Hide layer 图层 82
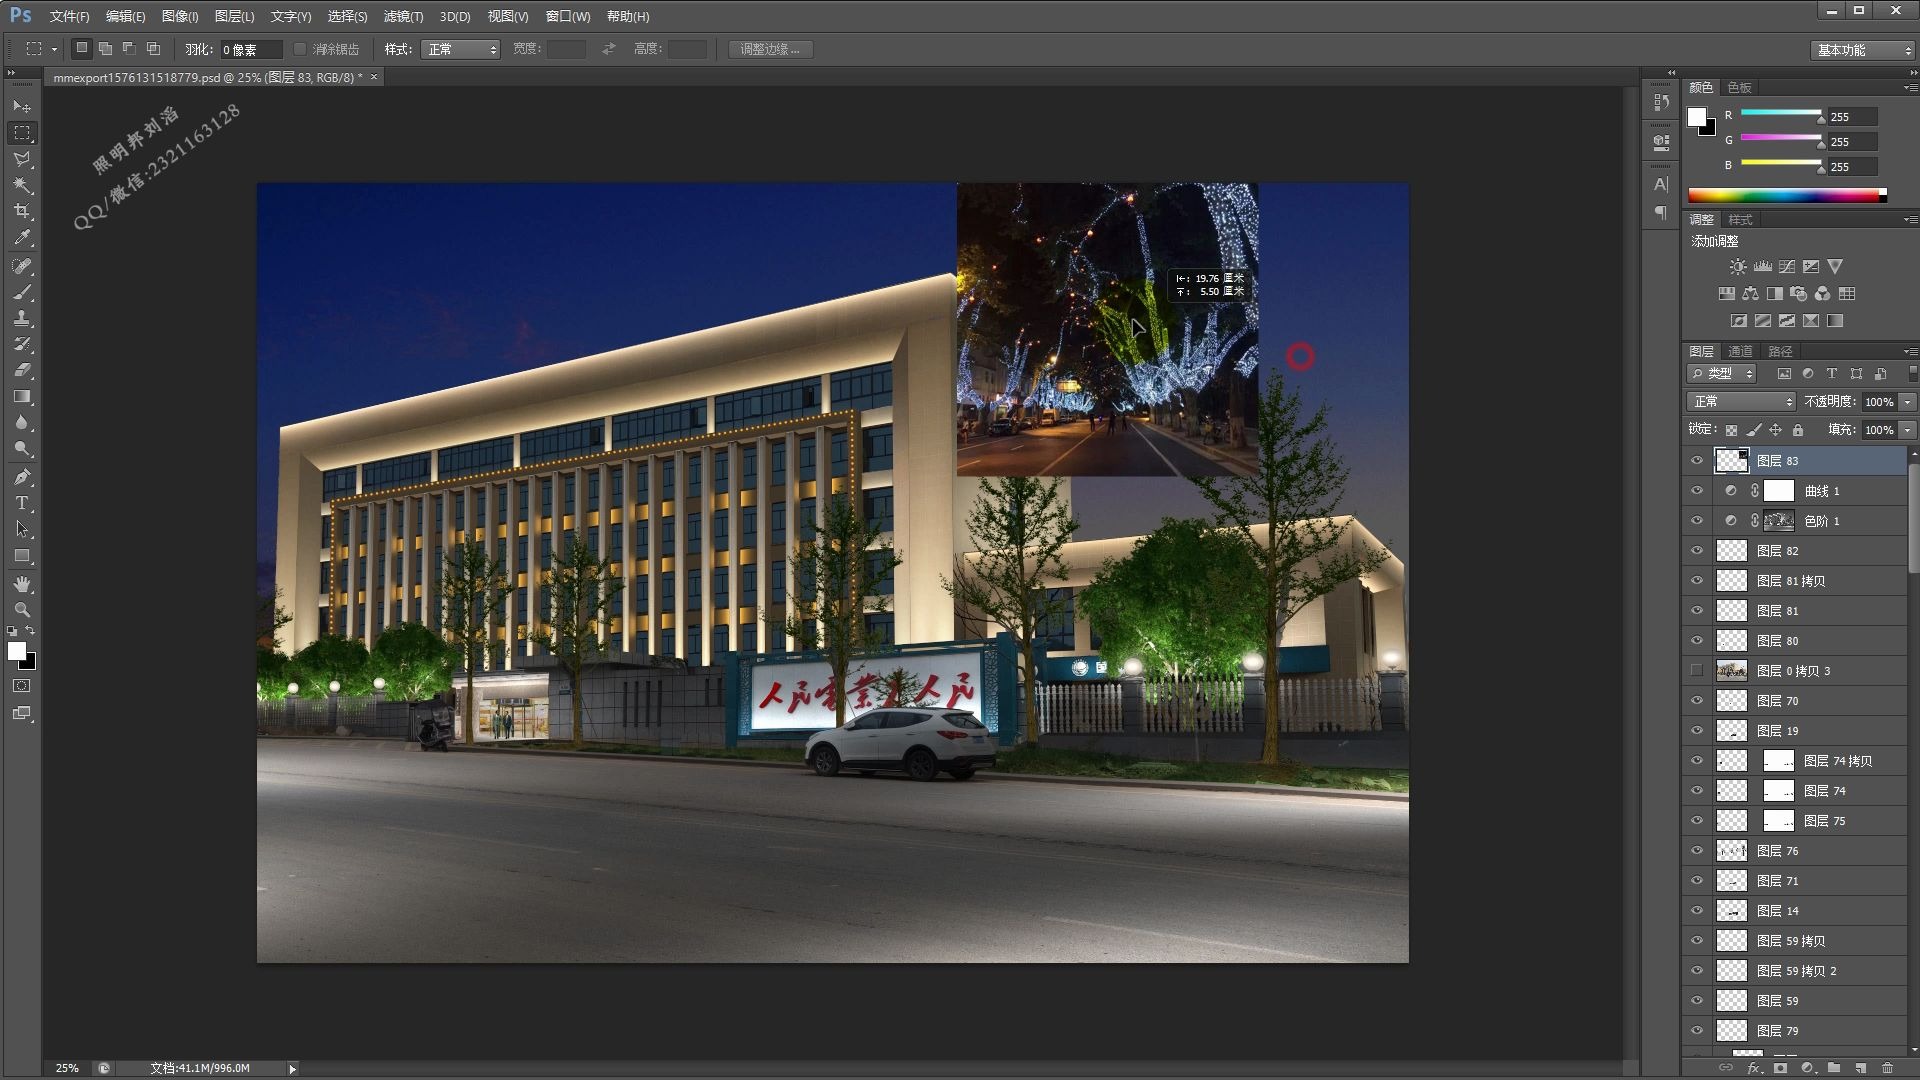This screenshot has width=1920, height=1080. coord(1697,551)
